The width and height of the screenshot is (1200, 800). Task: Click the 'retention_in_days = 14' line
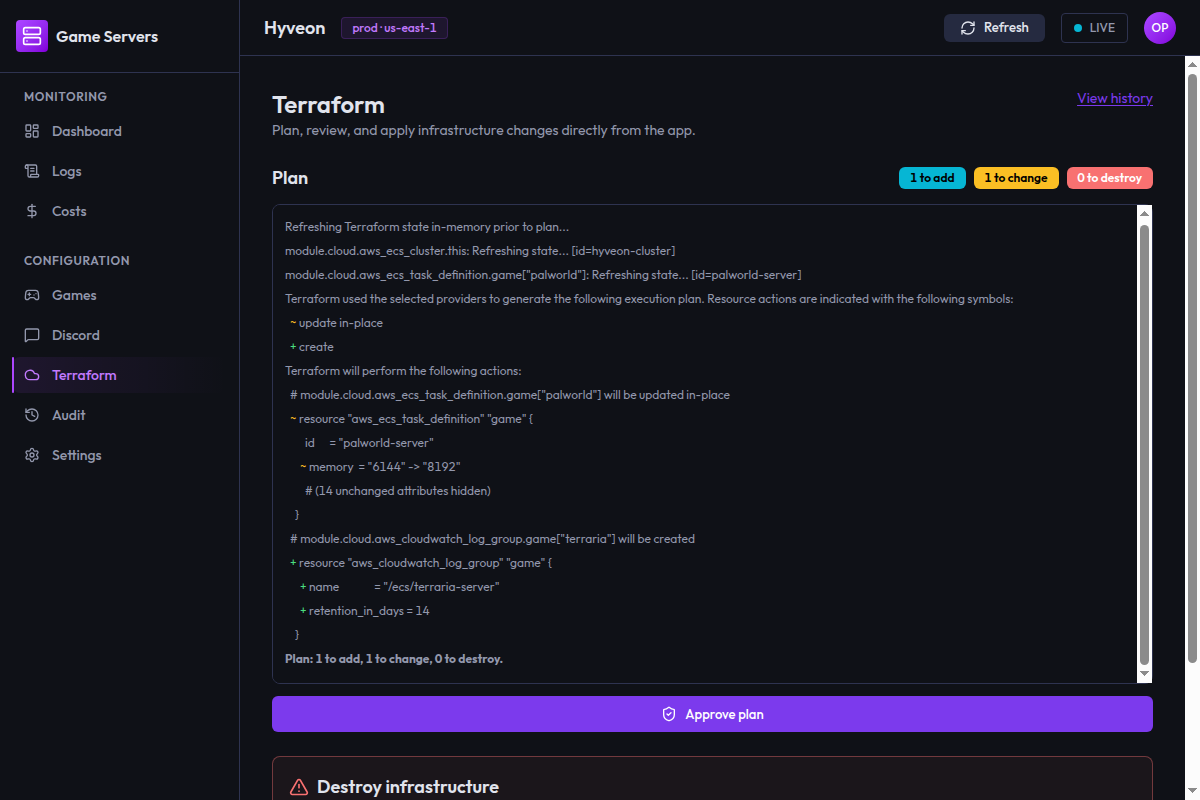pos(365,611)
